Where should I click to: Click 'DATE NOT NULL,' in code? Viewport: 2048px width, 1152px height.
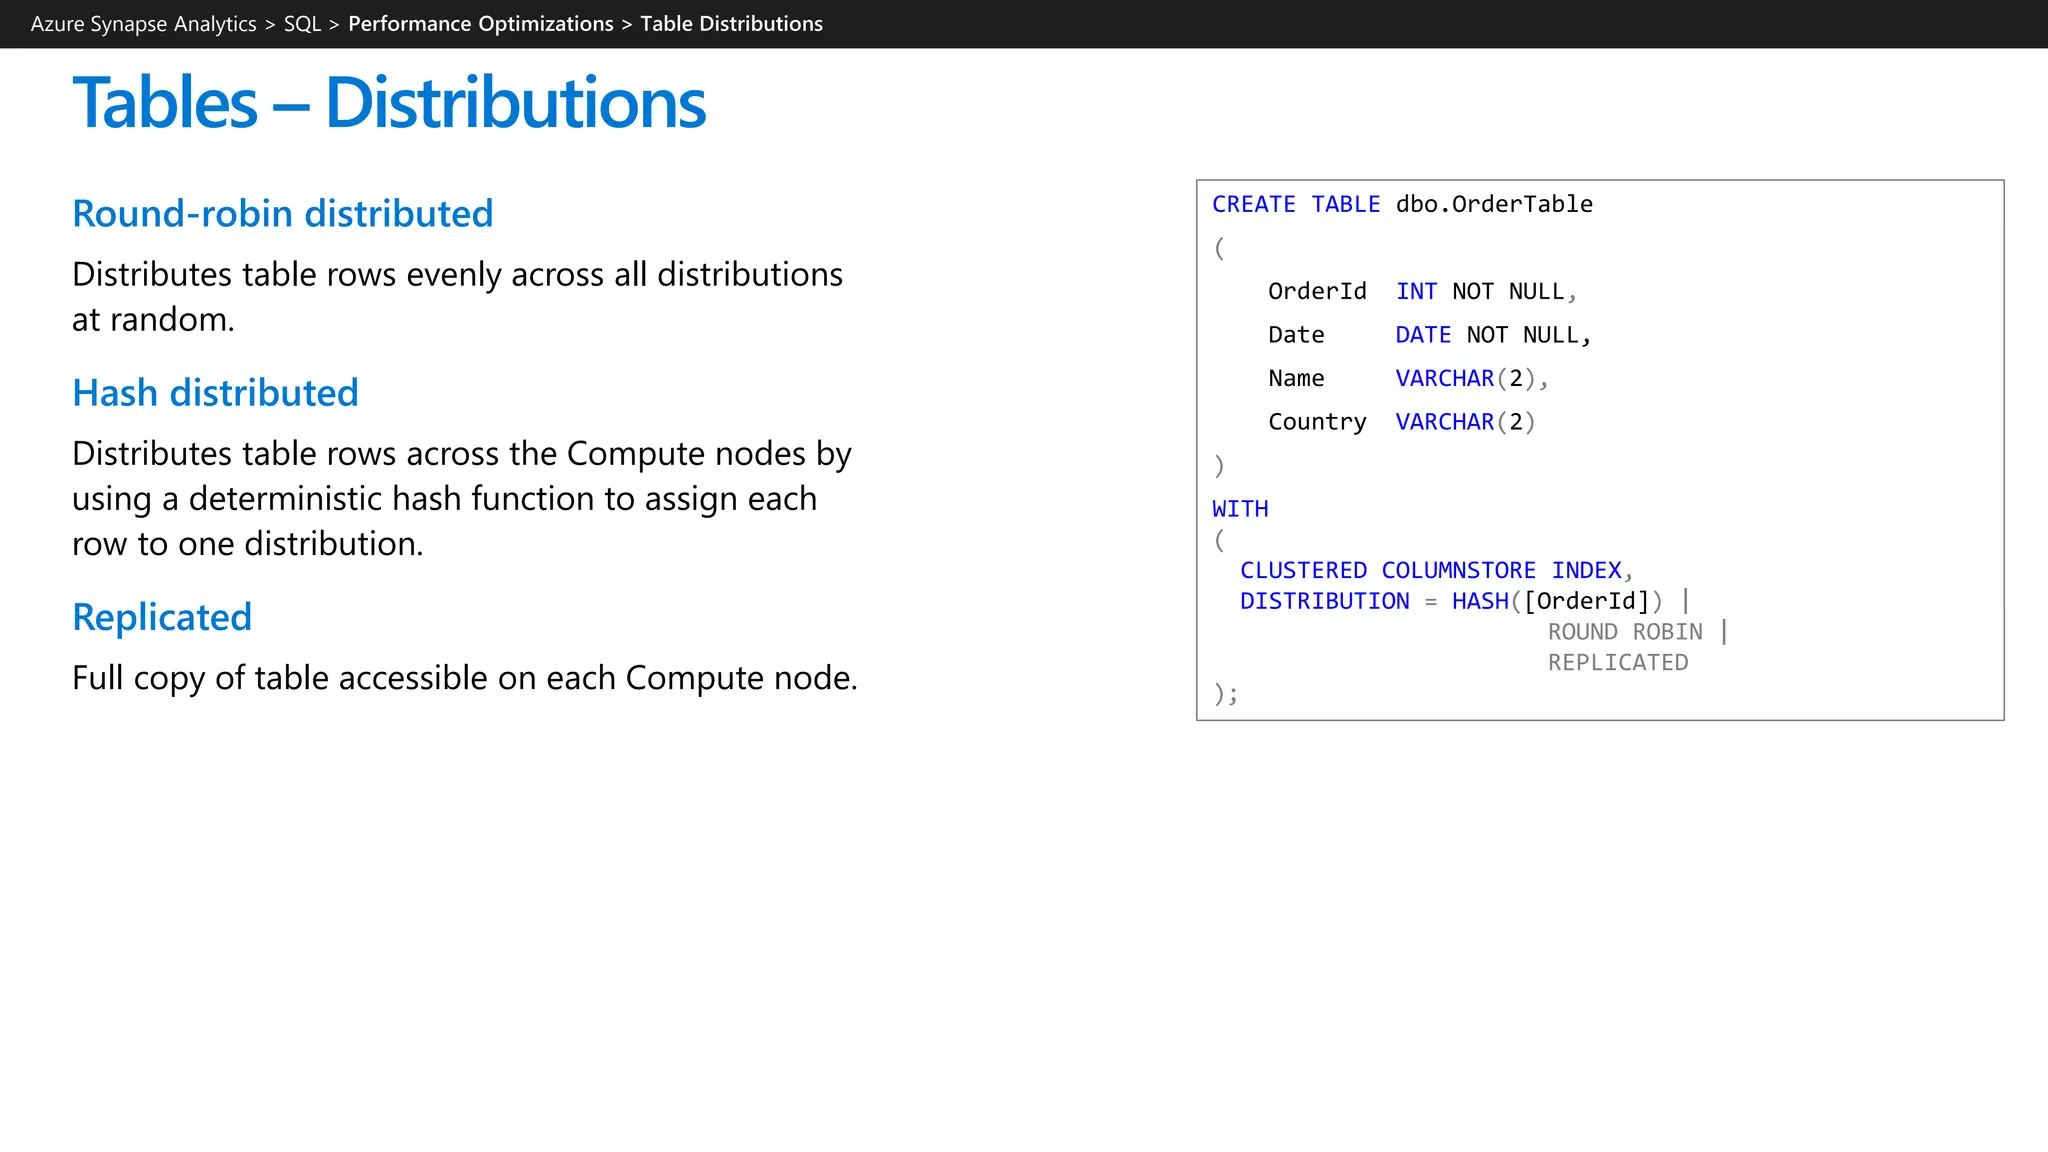click(x=1492, y=335)
